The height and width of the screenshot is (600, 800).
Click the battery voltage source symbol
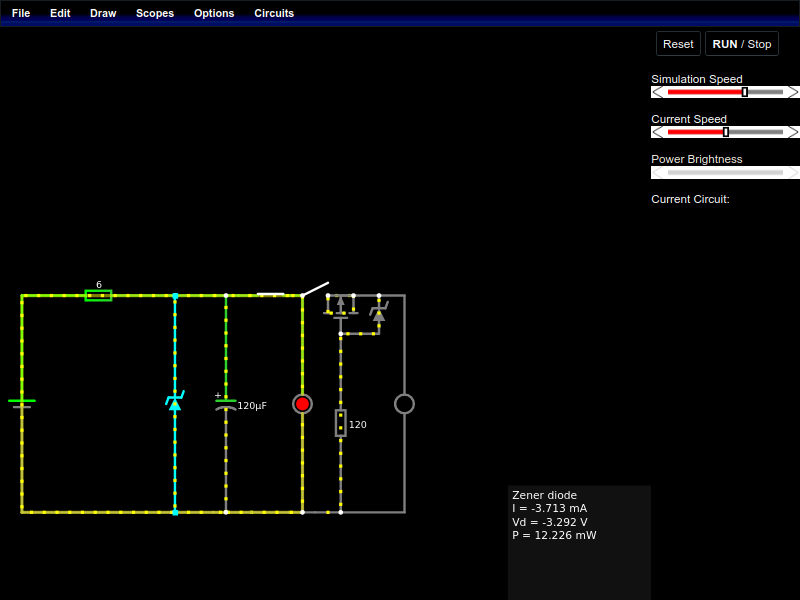point(22,403)
